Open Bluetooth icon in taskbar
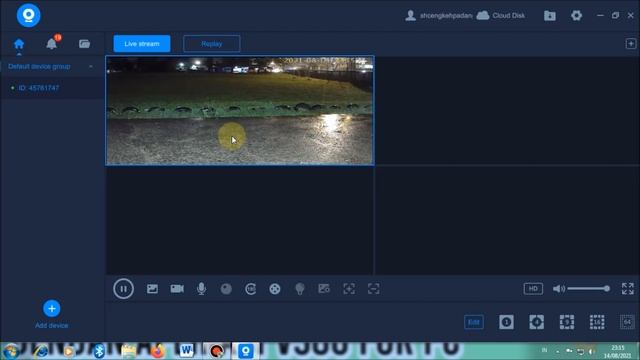Screen dimensions: 640x360 [99, 351]
